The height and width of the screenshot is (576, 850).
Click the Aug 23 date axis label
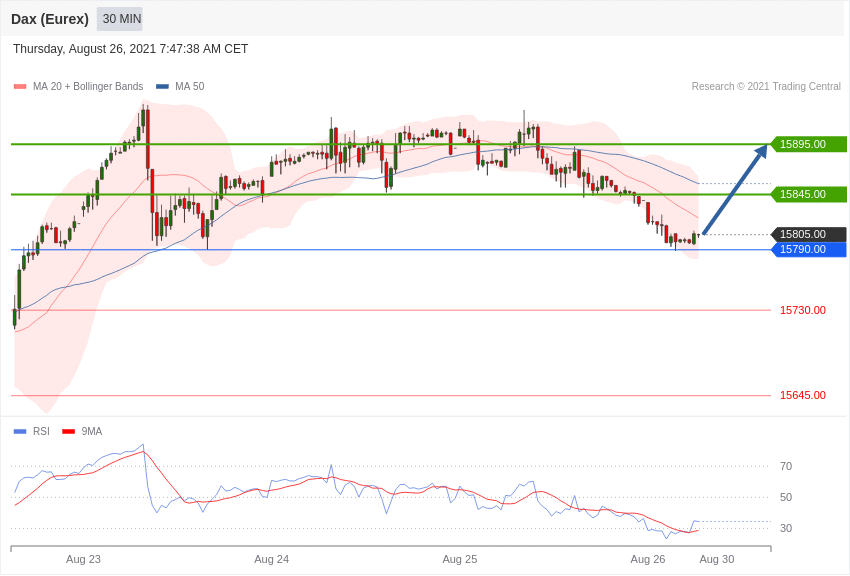pos(83,560)
